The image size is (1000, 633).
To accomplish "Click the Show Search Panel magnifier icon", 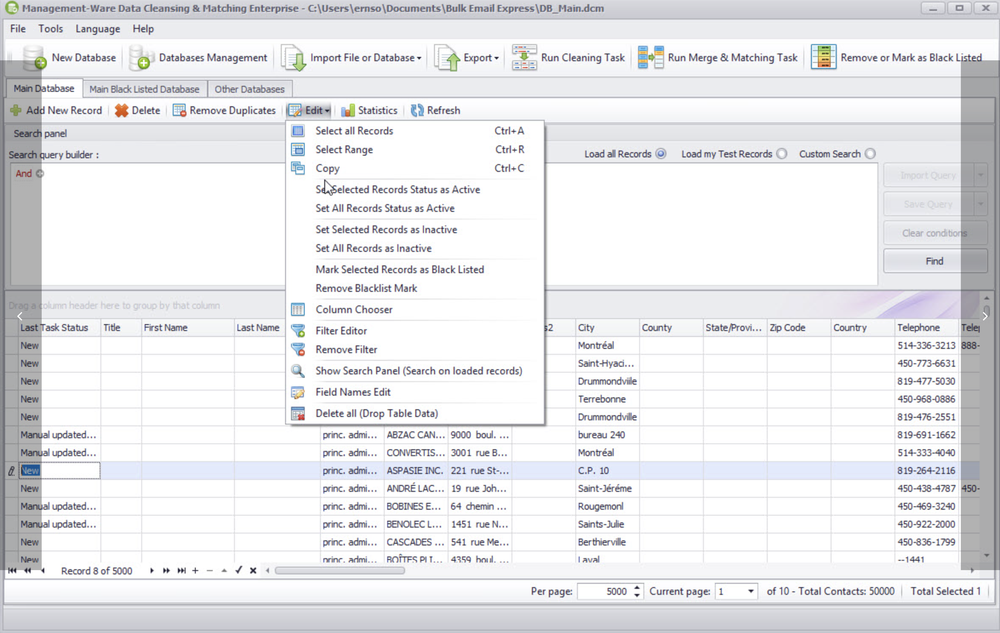I will (298, 370).
